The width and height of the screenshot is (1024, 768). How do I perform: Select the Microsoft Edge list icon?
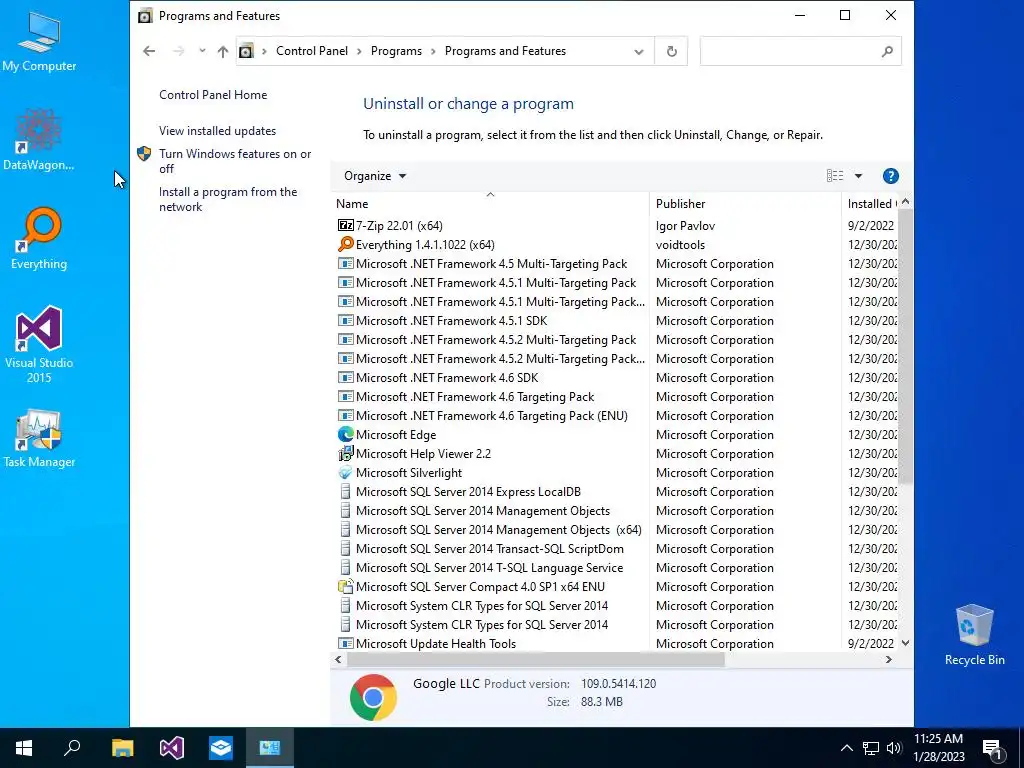click(345, 434)
